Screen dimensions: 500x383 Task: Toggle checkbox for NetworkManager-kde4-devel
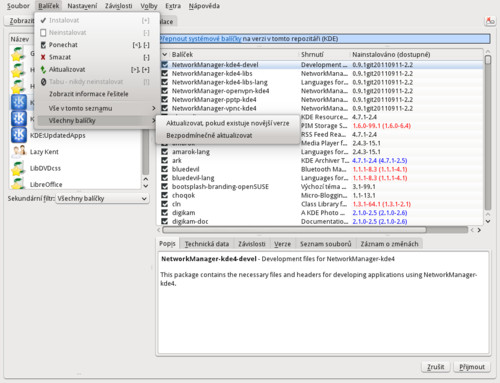(165, 65)
